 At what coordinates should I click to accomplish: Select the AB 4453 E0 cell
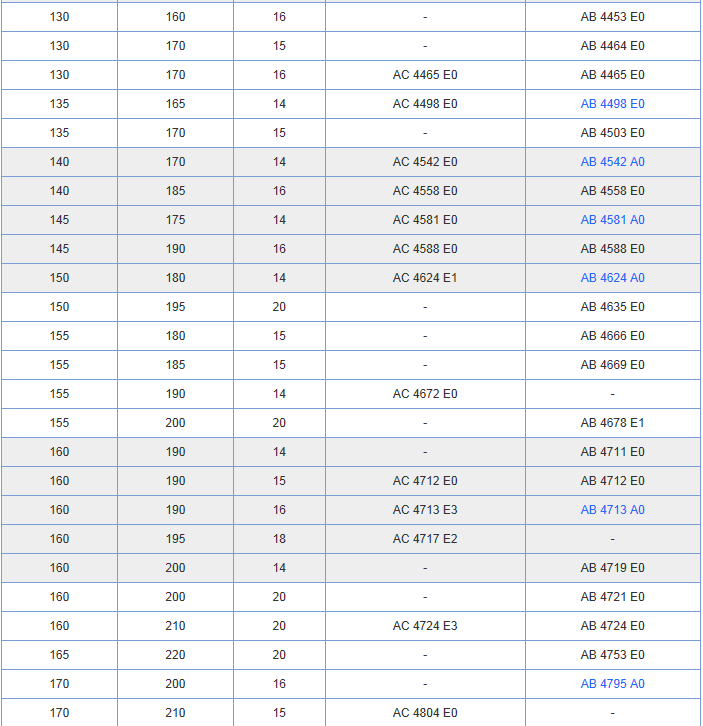(x=612, y=17)
